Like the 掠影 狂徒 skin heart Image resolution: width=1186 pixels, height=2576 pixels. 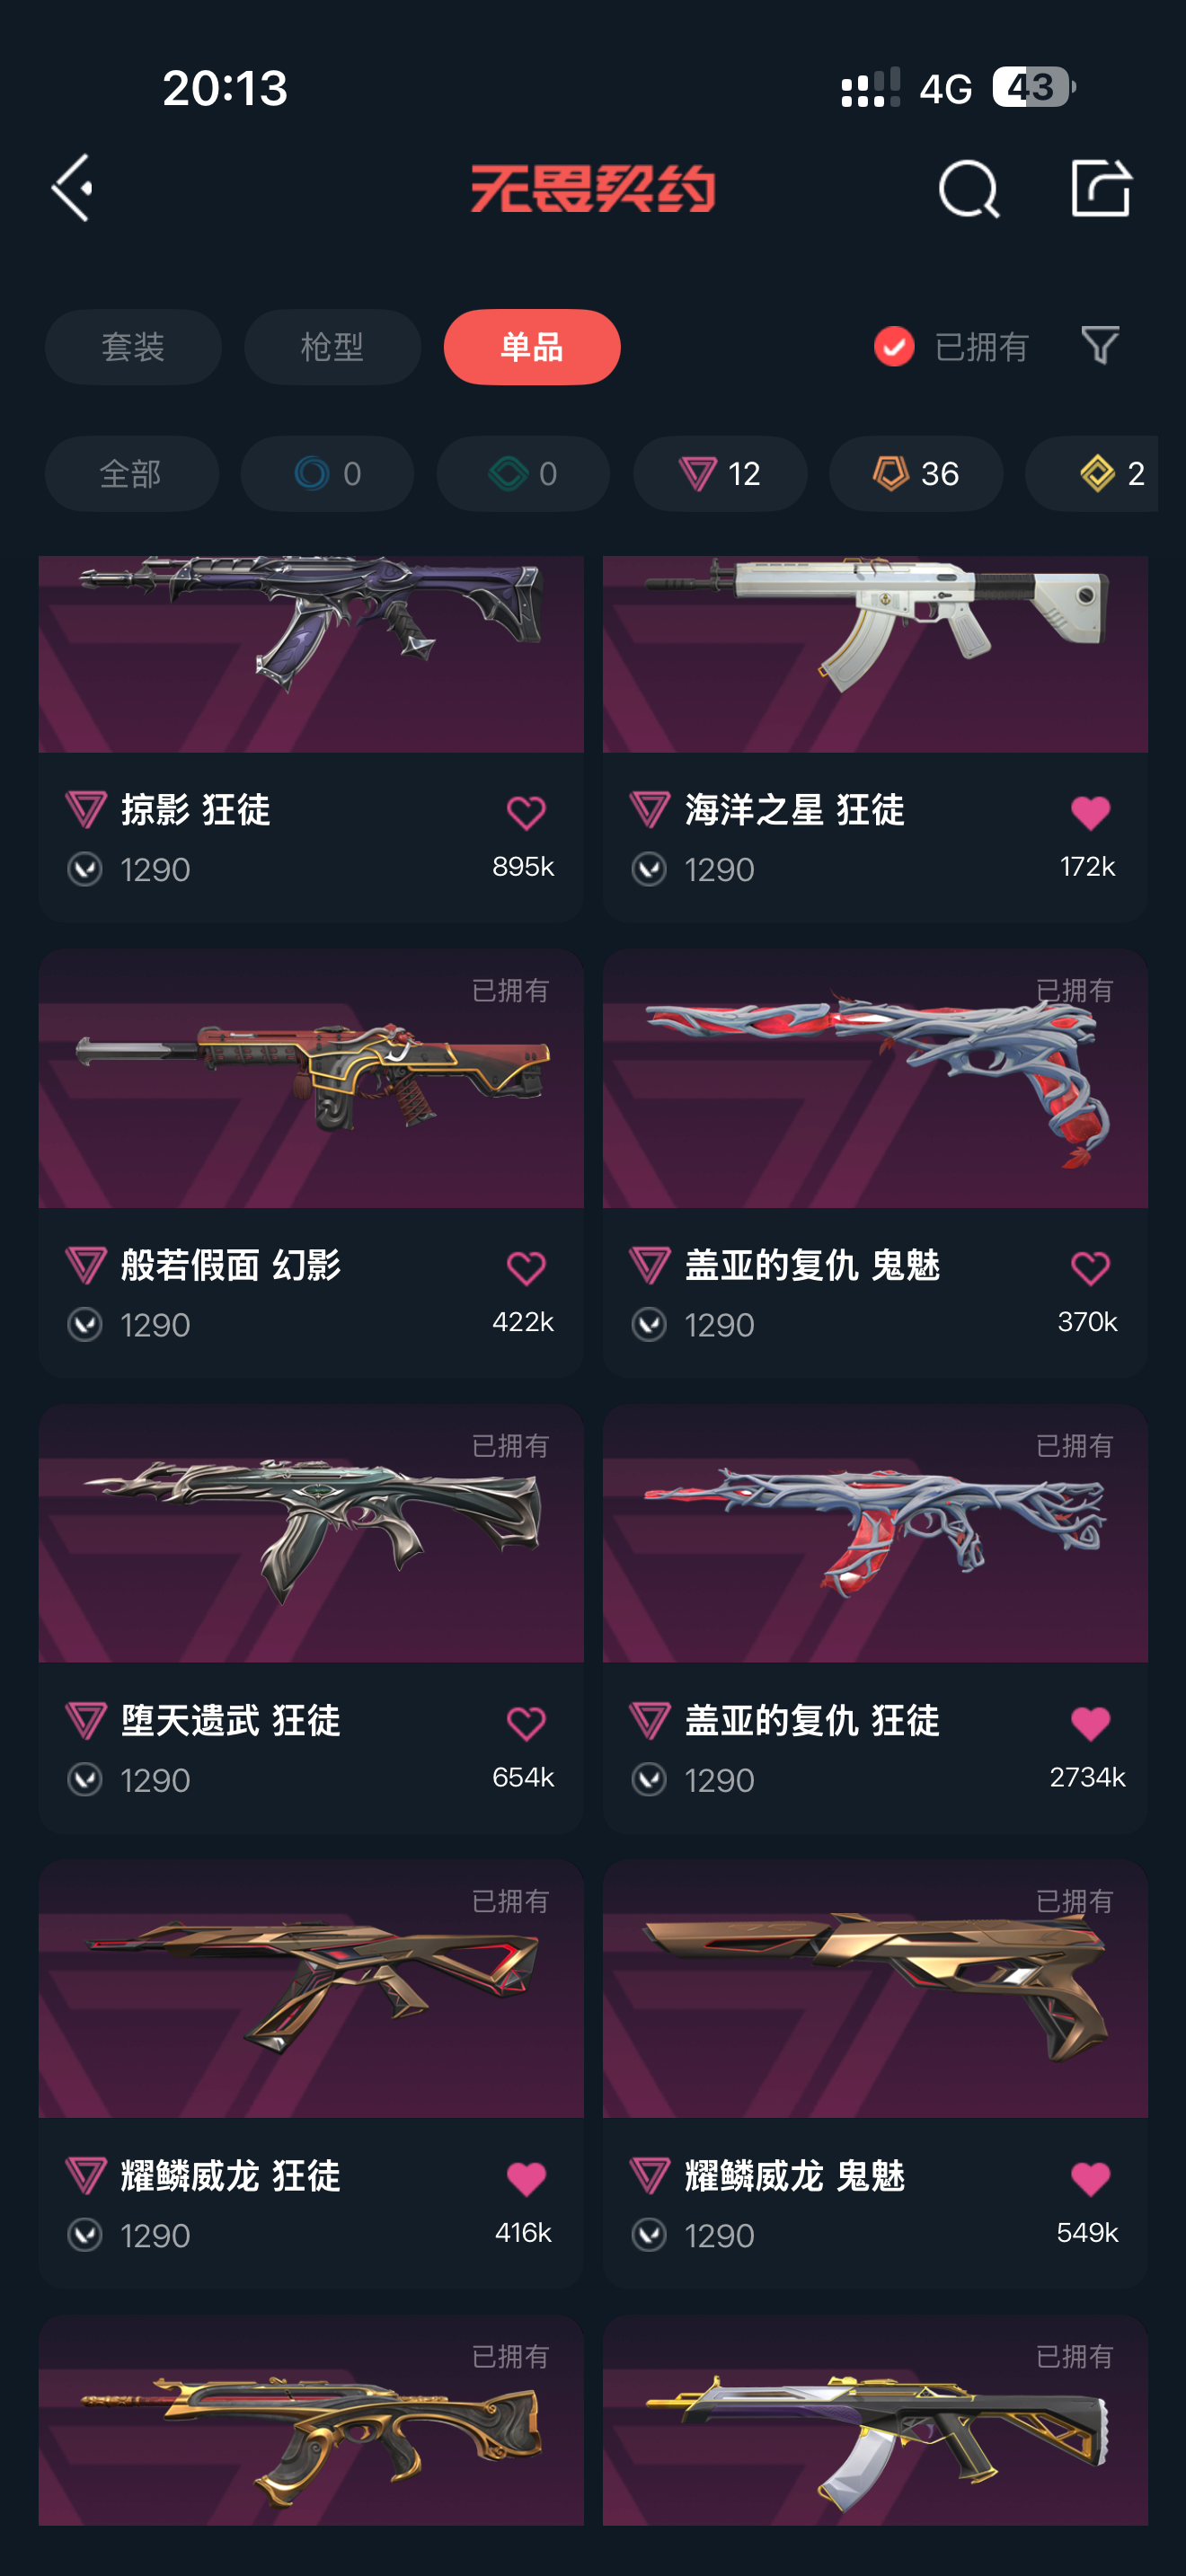(526, 812)
